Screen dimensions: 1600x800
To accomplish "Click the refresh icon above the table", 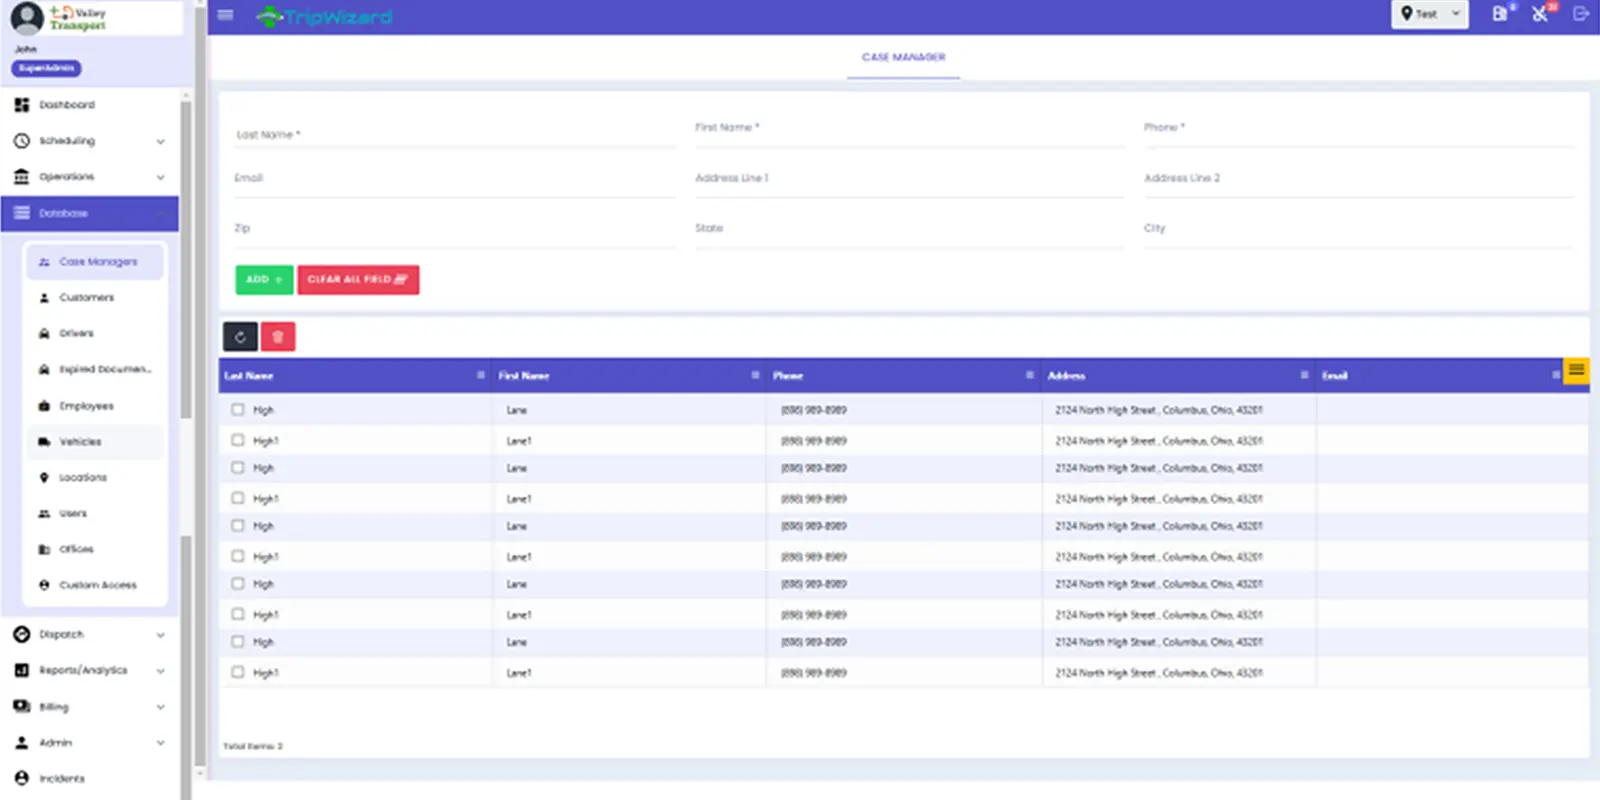I will tap(240, 337).
